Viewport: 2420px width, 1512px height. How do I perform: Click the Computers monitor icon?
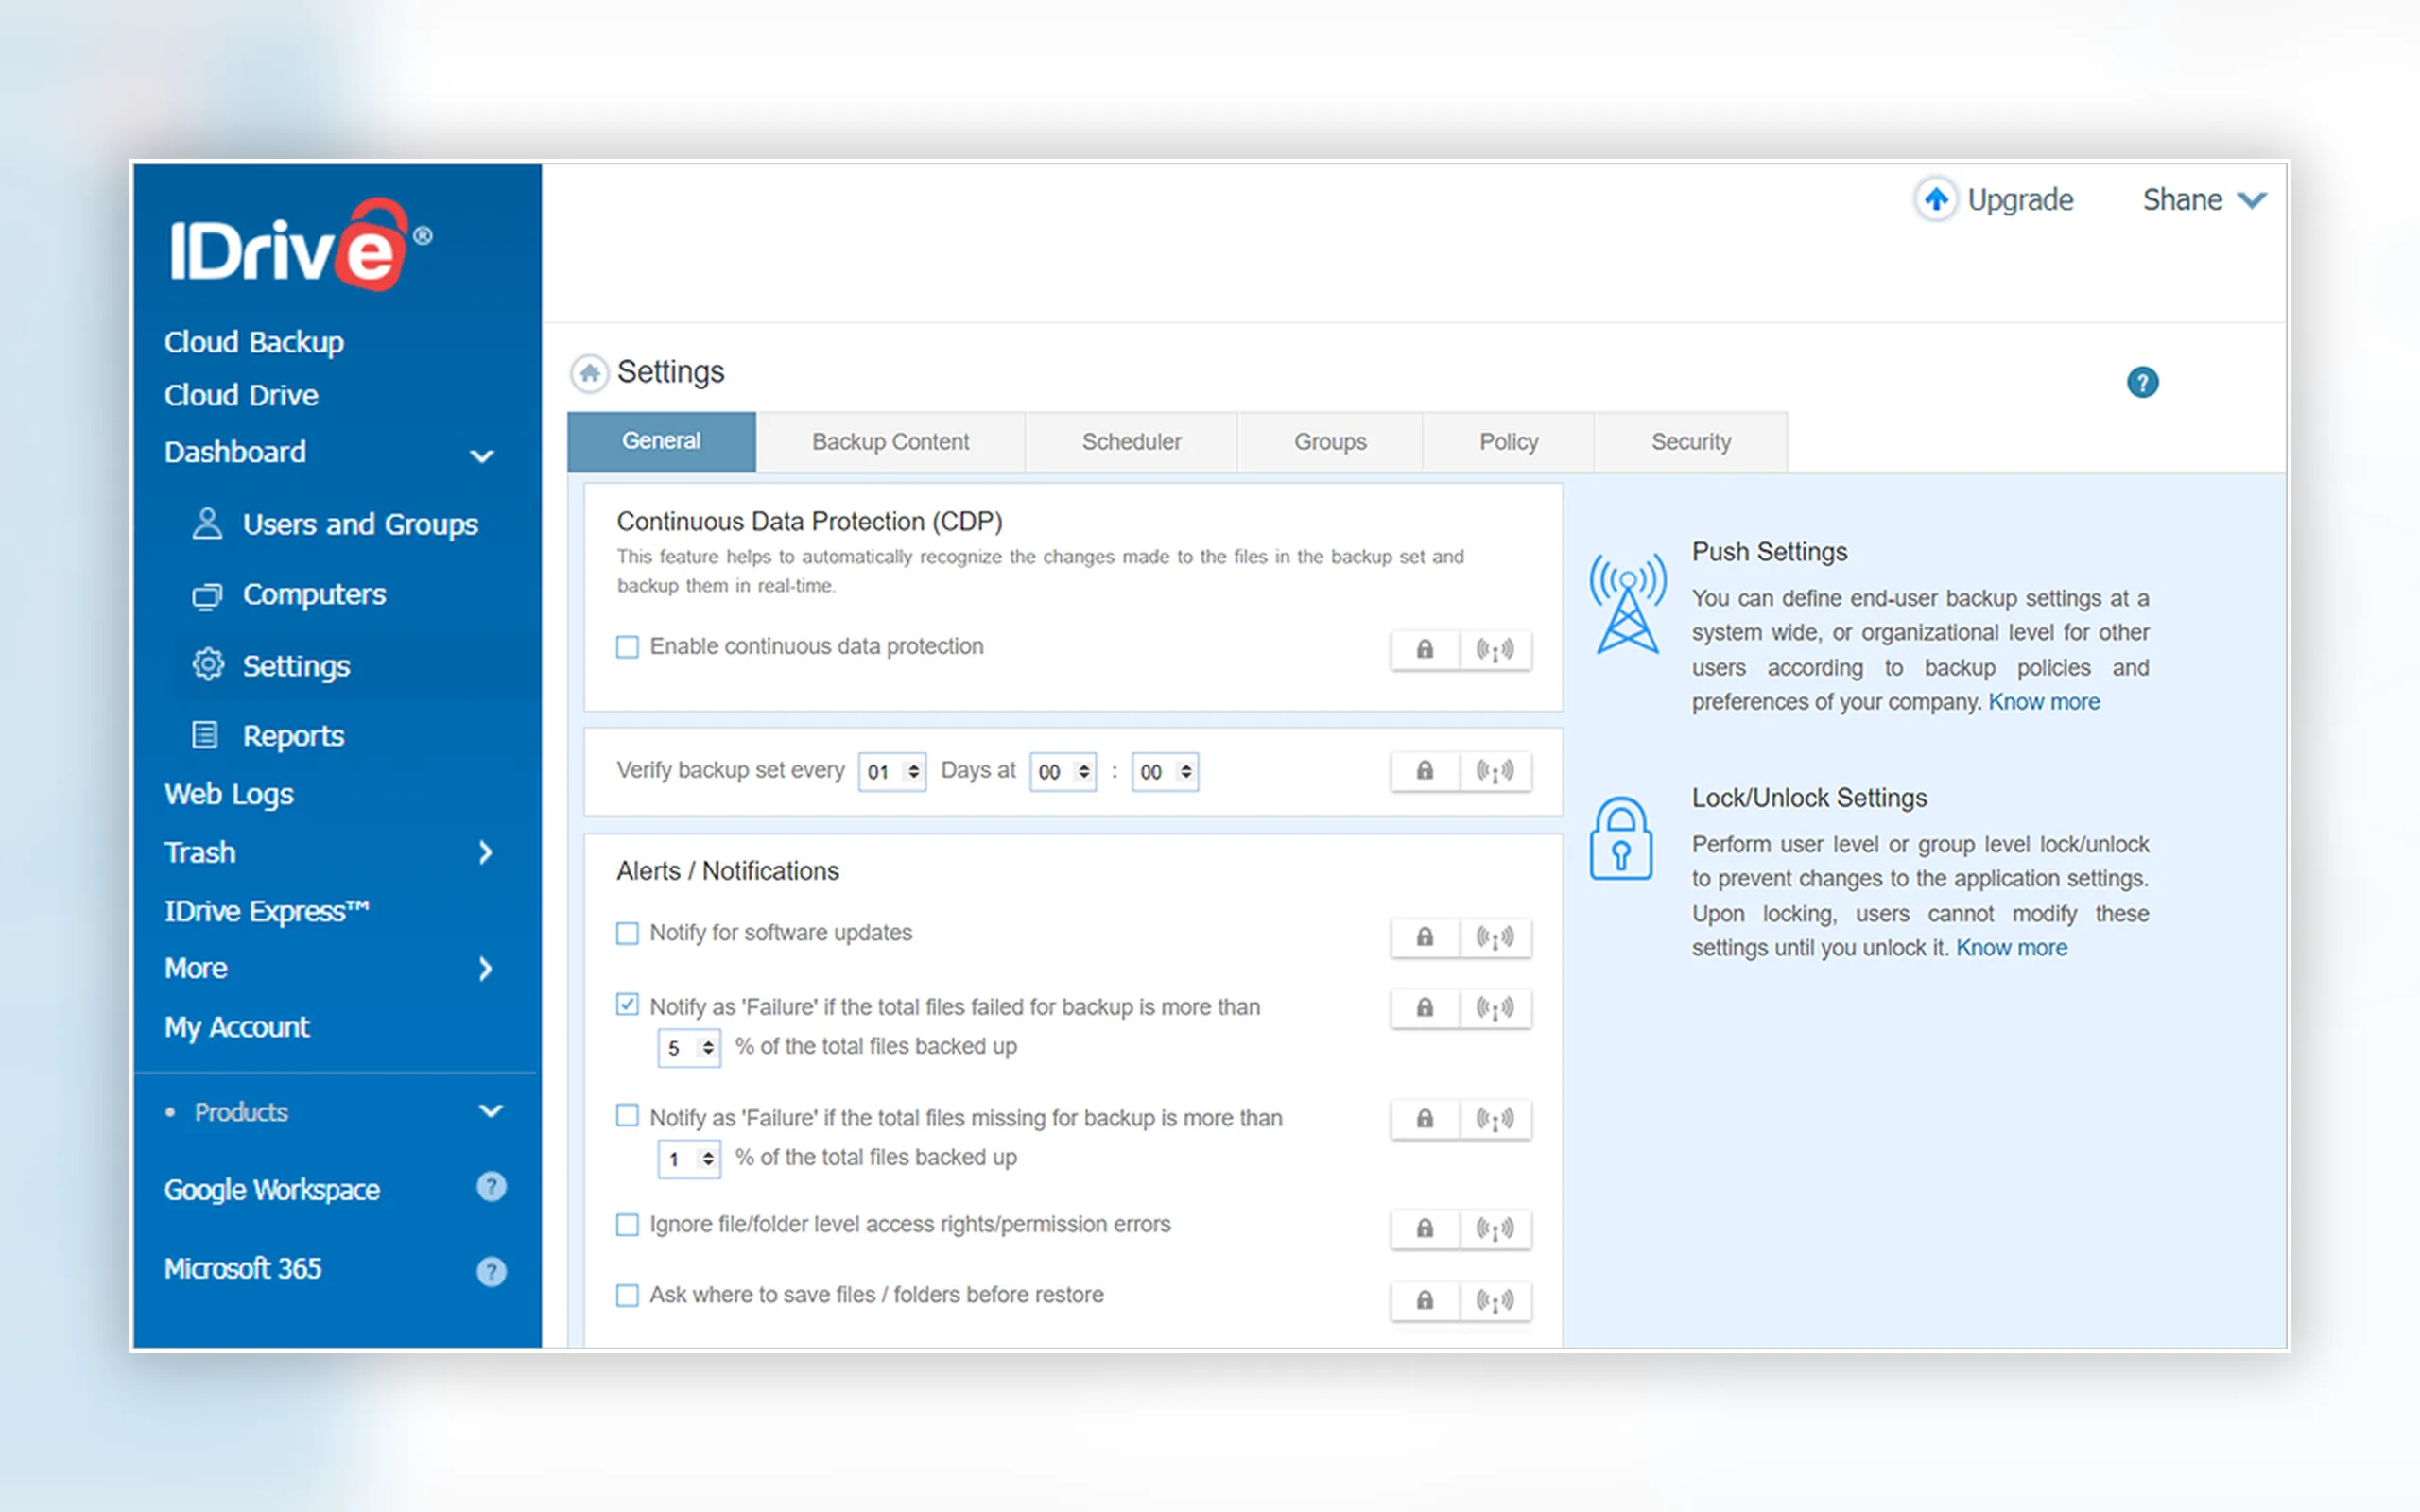(x=207, y=595)
